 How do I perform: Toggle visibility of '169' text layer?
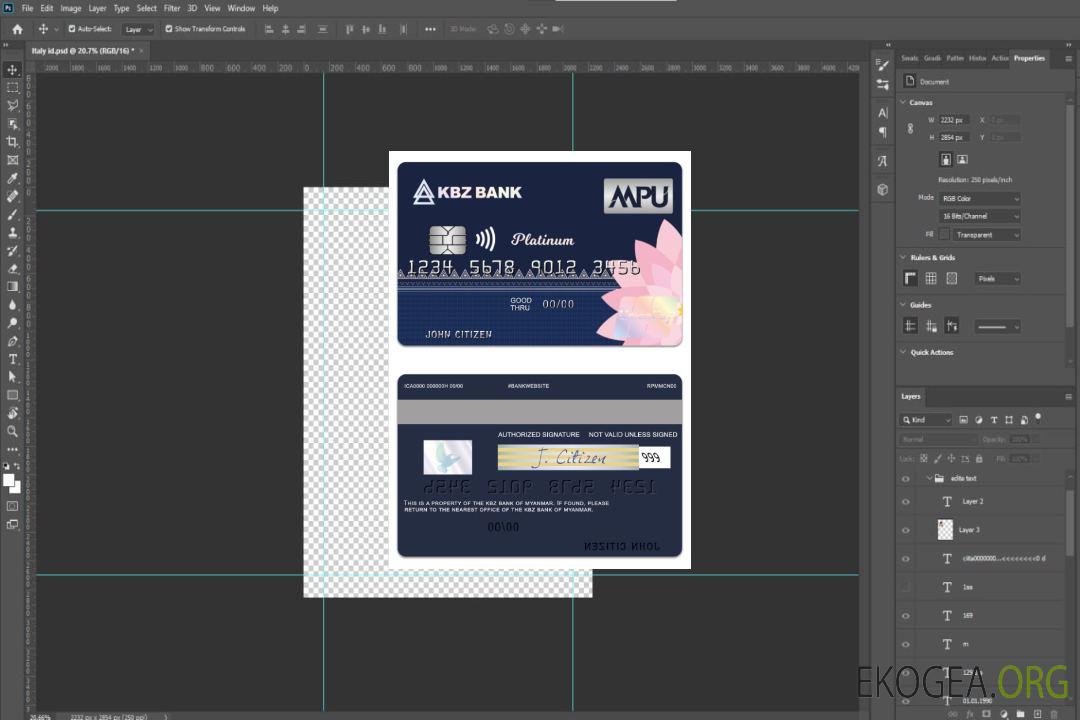(x=906, y=616)
